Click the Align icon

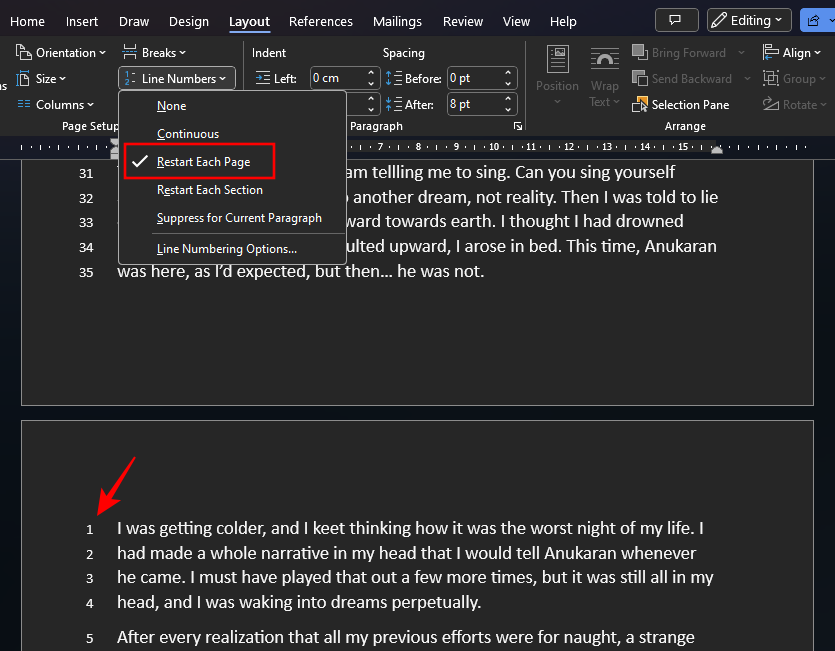click(x=771, y=52)
